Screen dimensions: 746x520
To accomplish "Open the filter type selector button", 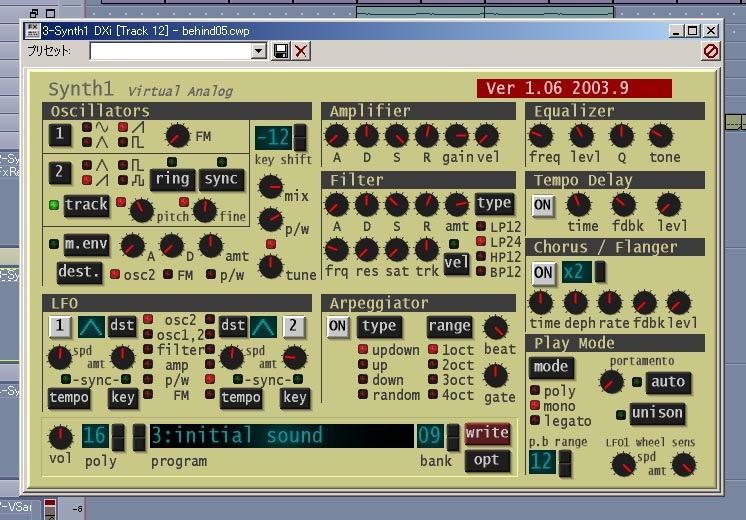I will pos(494,204).
